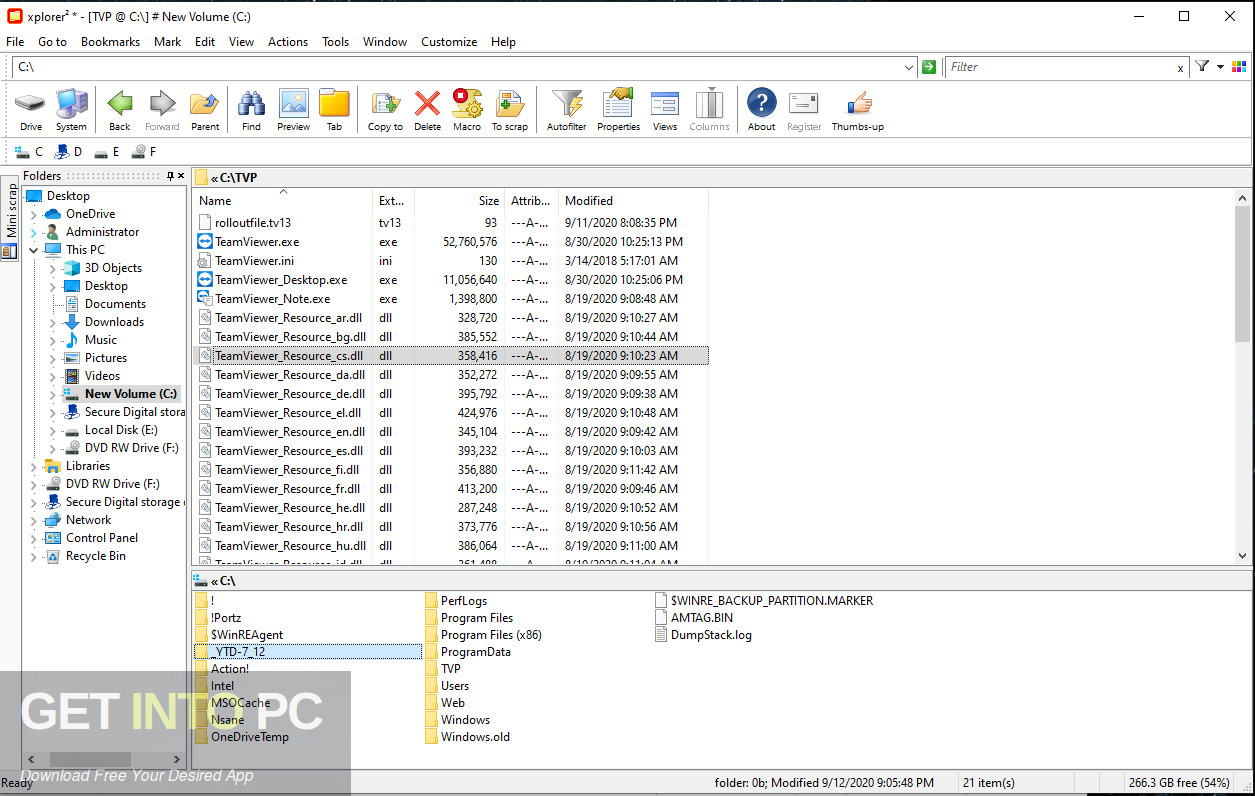Switch to drive E in drive bar

(x=106, y=152)
